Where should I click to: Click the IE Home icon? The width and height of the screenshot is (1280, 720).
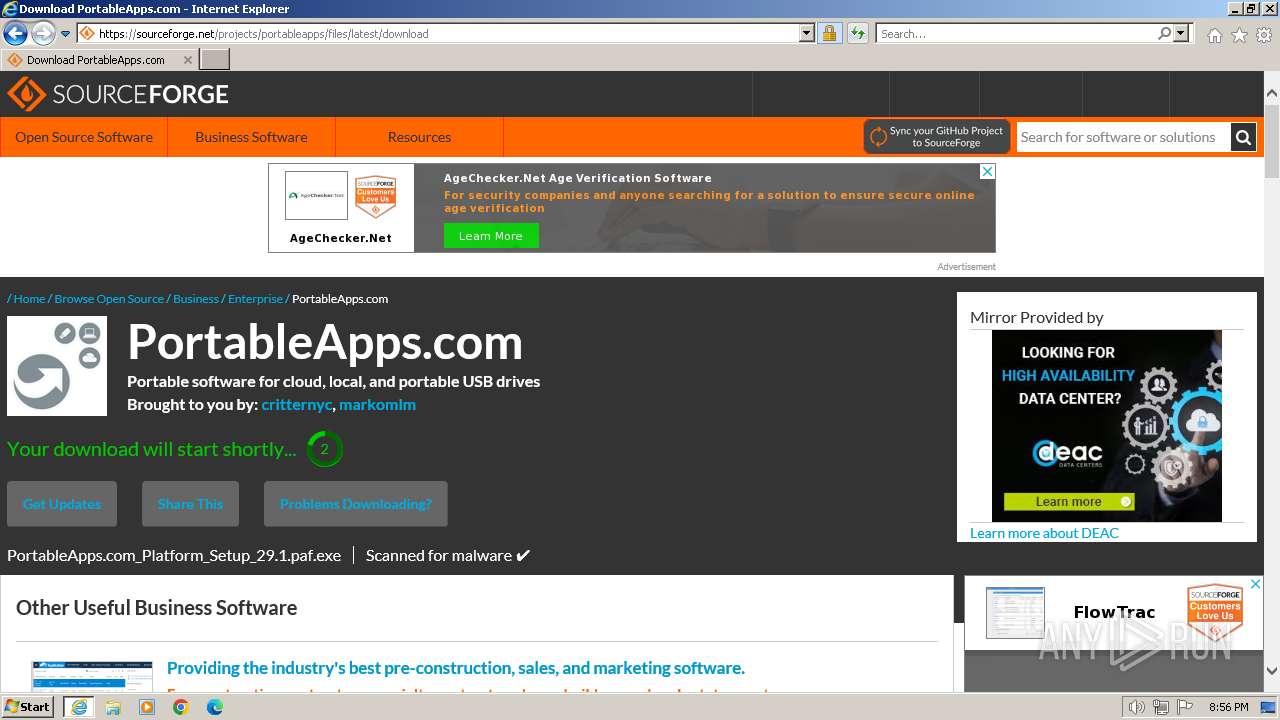(1214, 35)
